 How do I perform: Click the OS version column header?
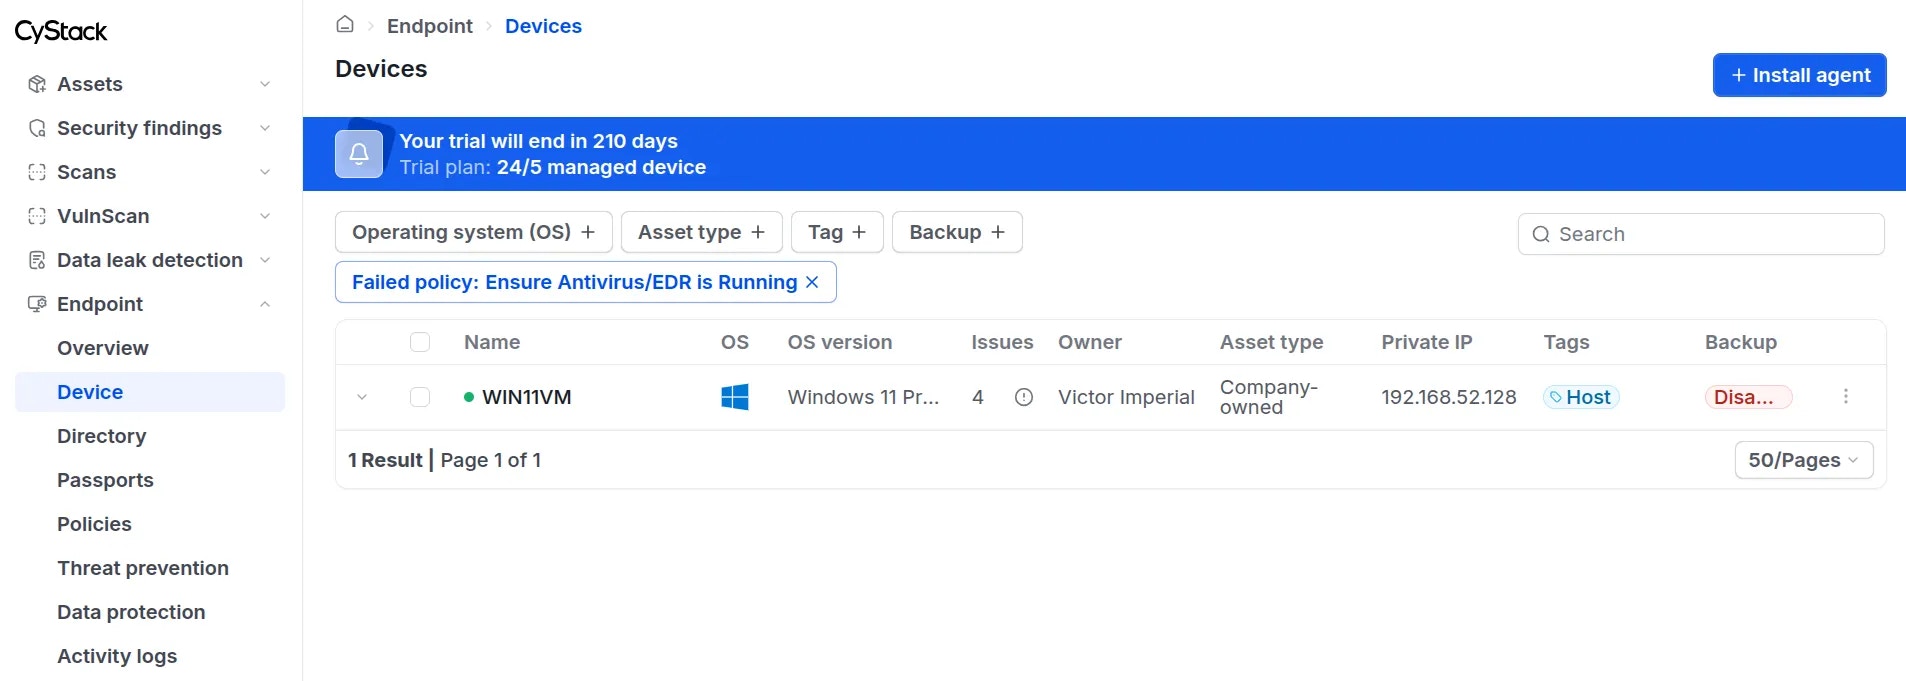[x=840, y=342]
